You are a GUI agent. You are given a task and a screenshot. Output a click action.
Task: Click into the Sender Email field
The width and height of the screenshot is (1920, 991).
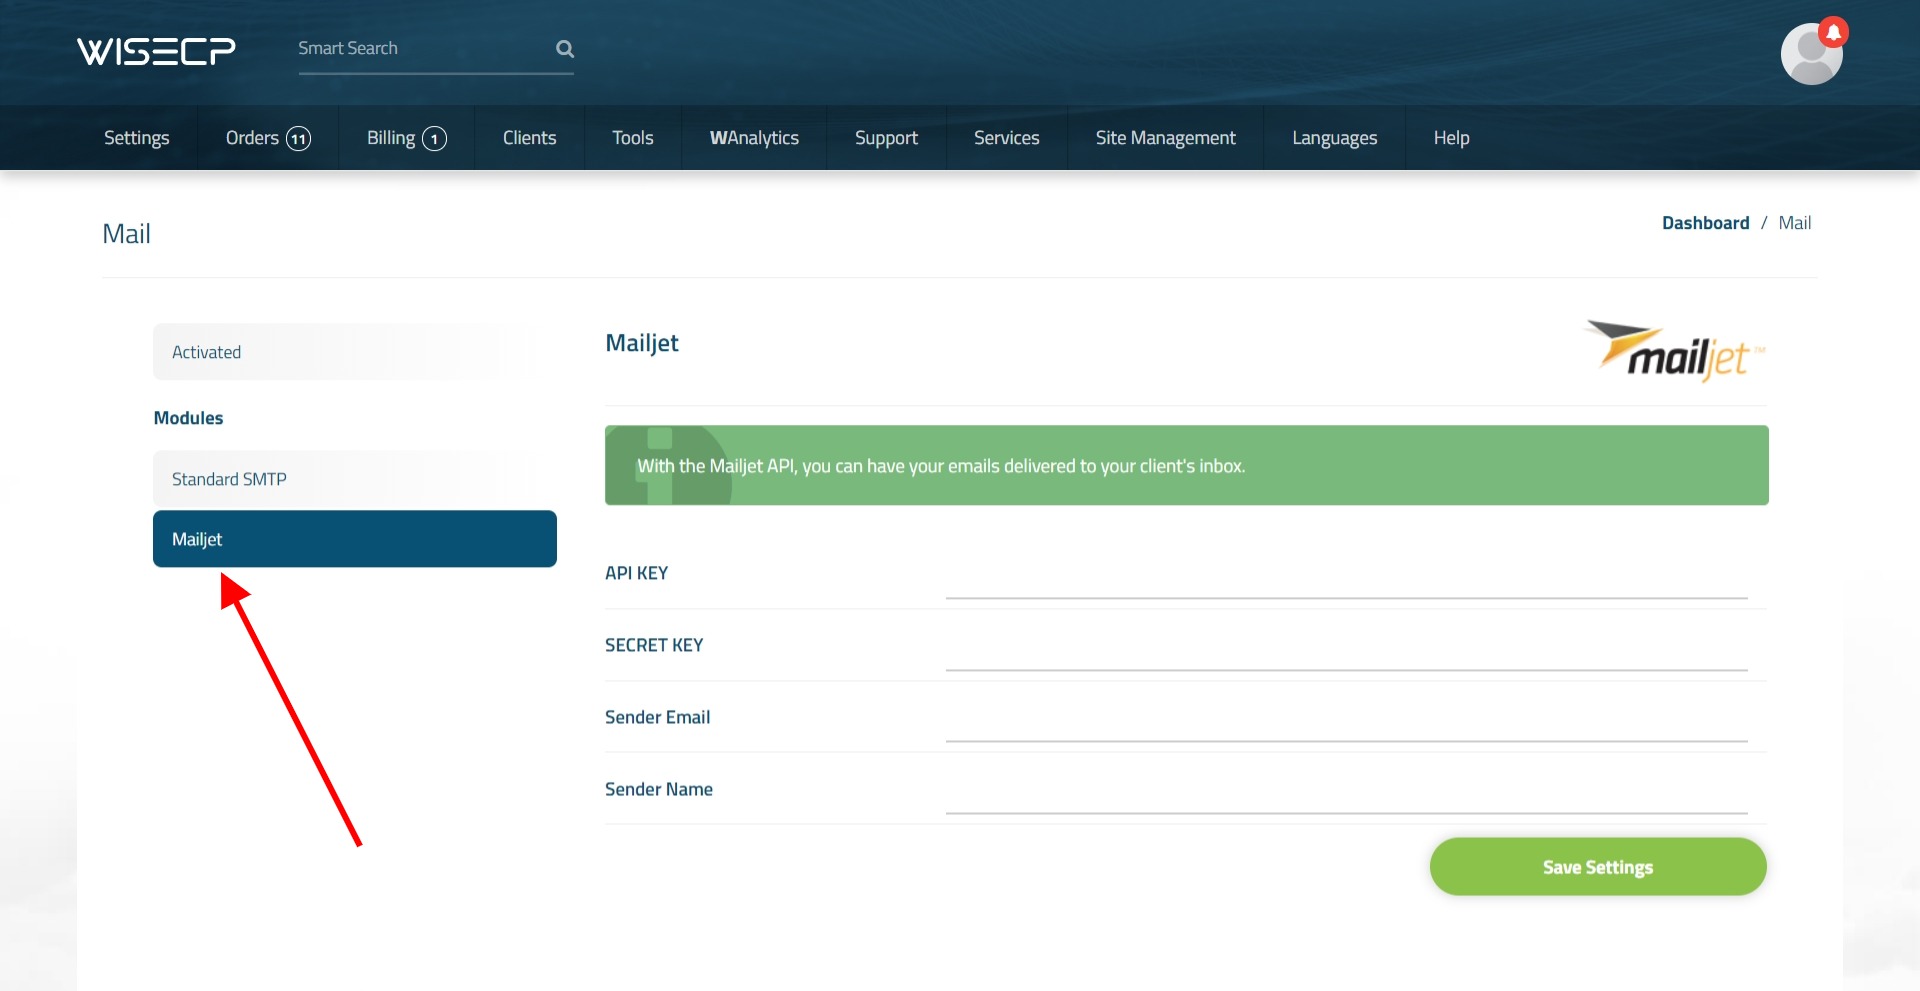(x=1346, y=722)
